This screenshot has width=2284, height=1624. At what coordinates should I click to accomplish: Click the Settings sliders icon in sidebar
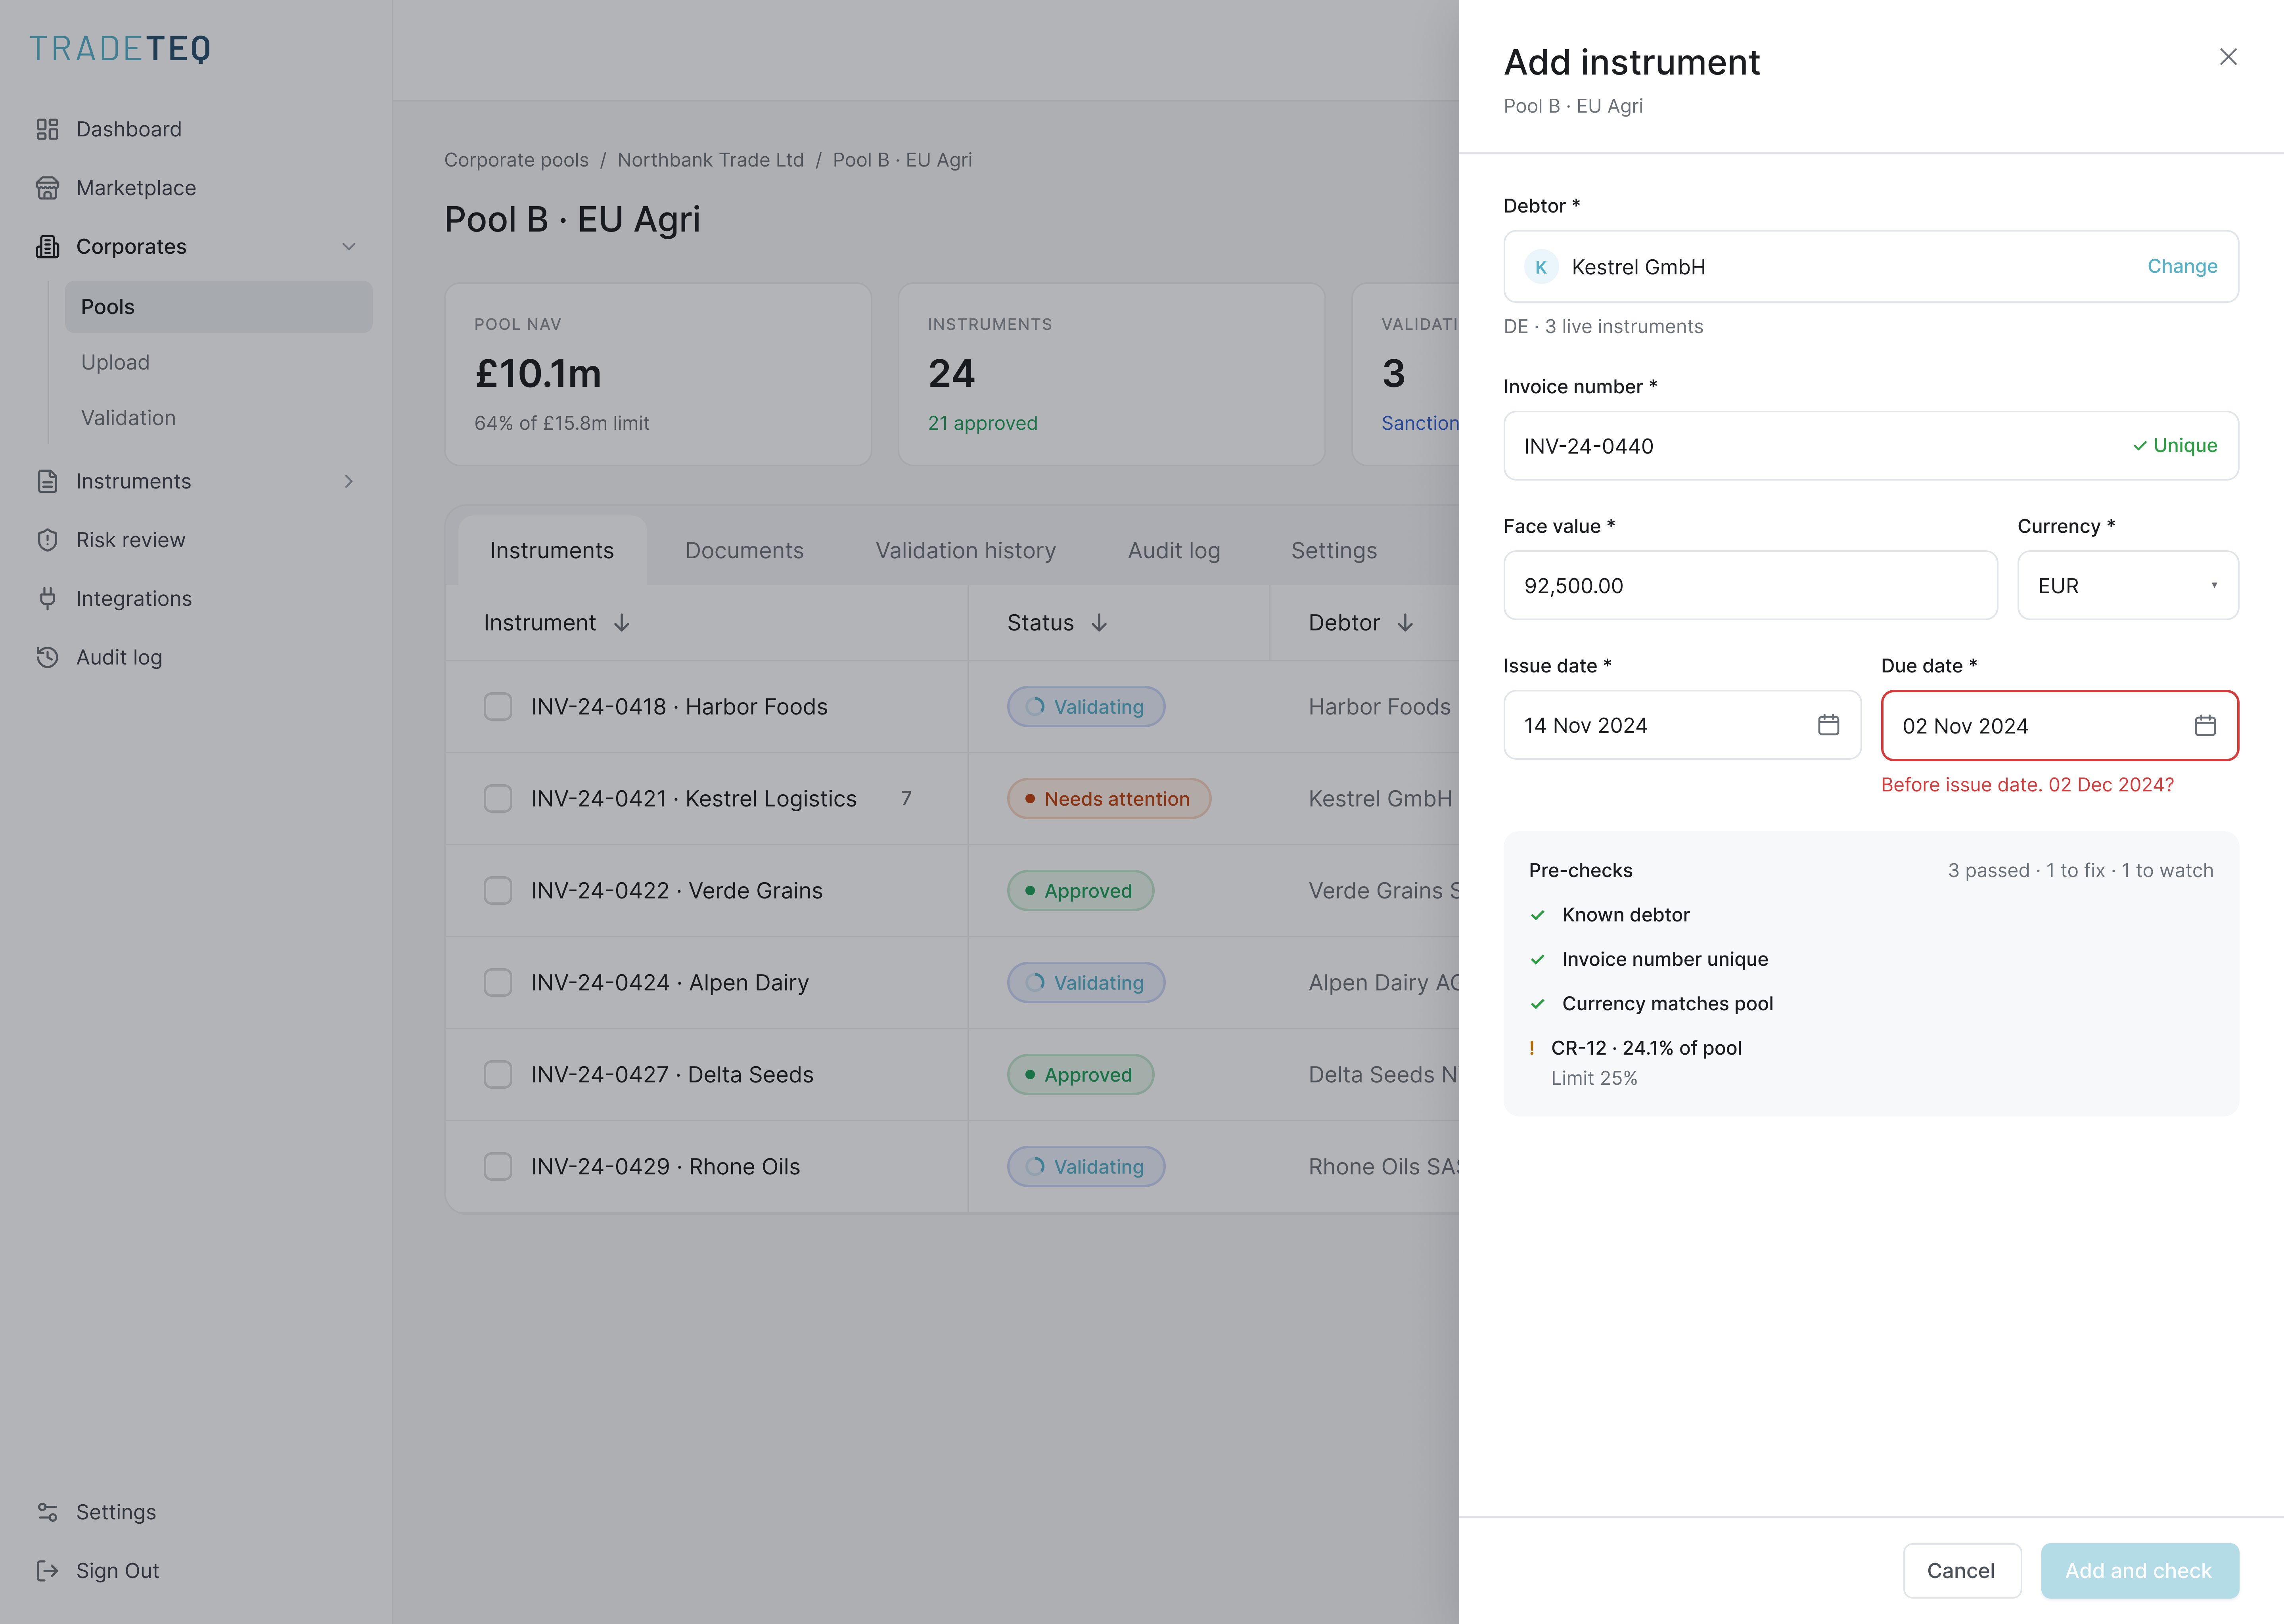click(47, 1512)
